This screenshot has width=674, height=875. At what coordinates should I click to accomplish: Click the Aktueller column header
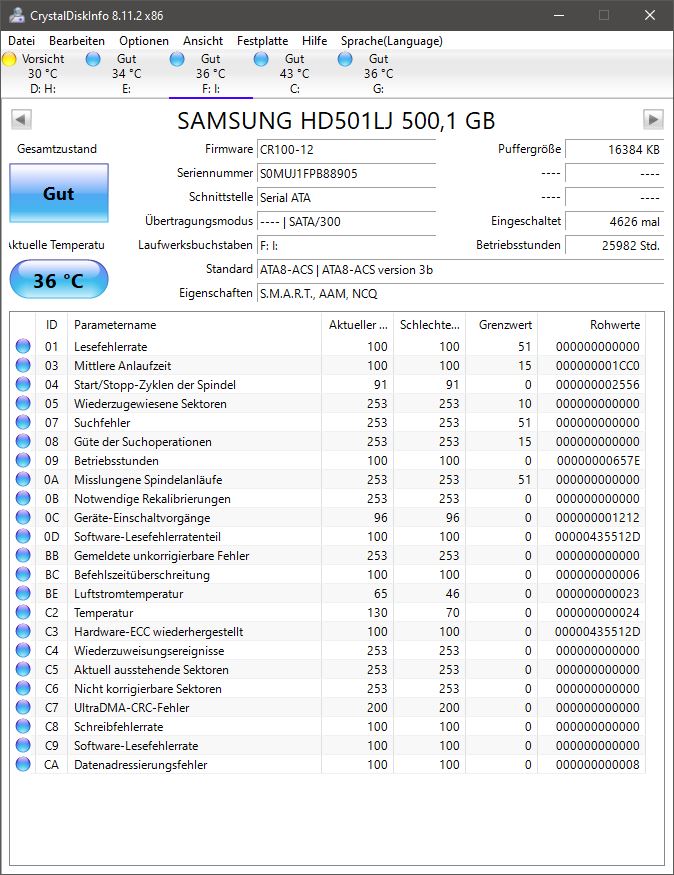point(358,325)
